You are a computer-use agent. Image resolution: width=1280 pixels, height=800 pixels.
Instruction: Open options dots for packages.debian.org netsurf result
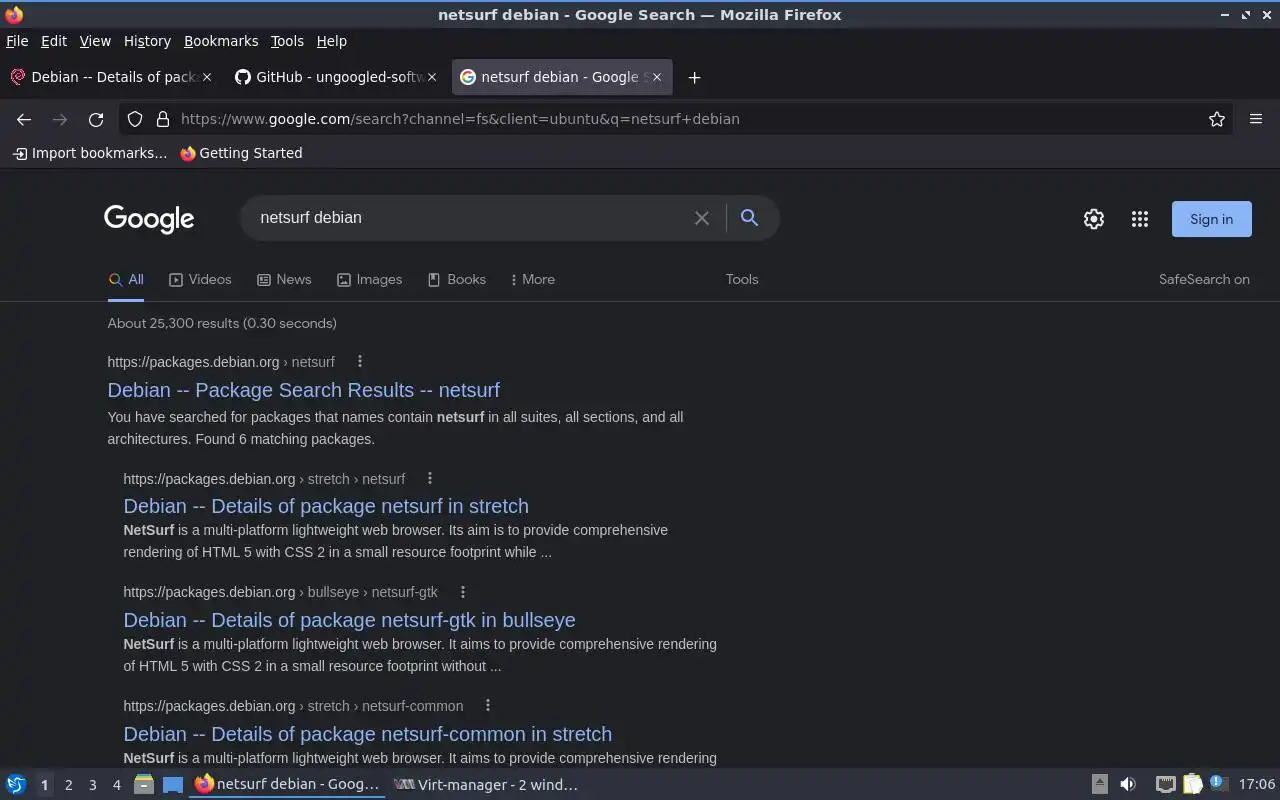[360, 362]
